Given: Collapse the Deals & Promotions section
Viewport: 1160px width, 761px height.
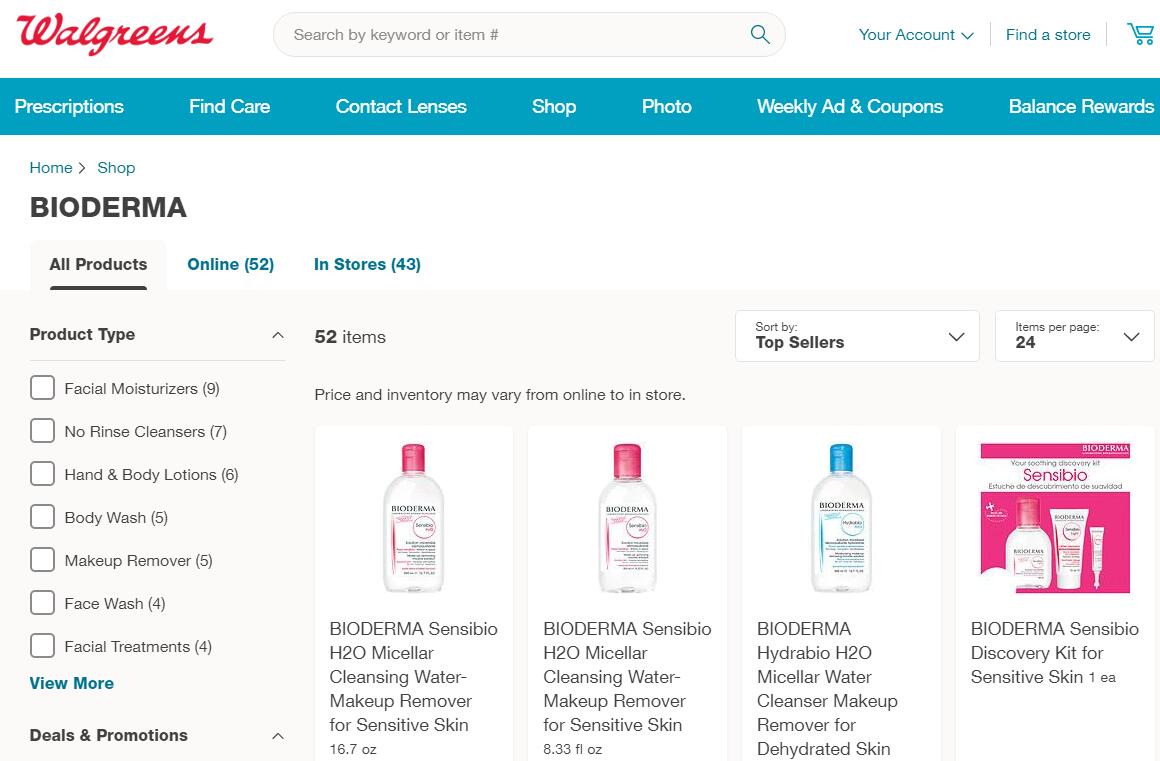Looking at the screenshot, I should (x=278, y=736).
